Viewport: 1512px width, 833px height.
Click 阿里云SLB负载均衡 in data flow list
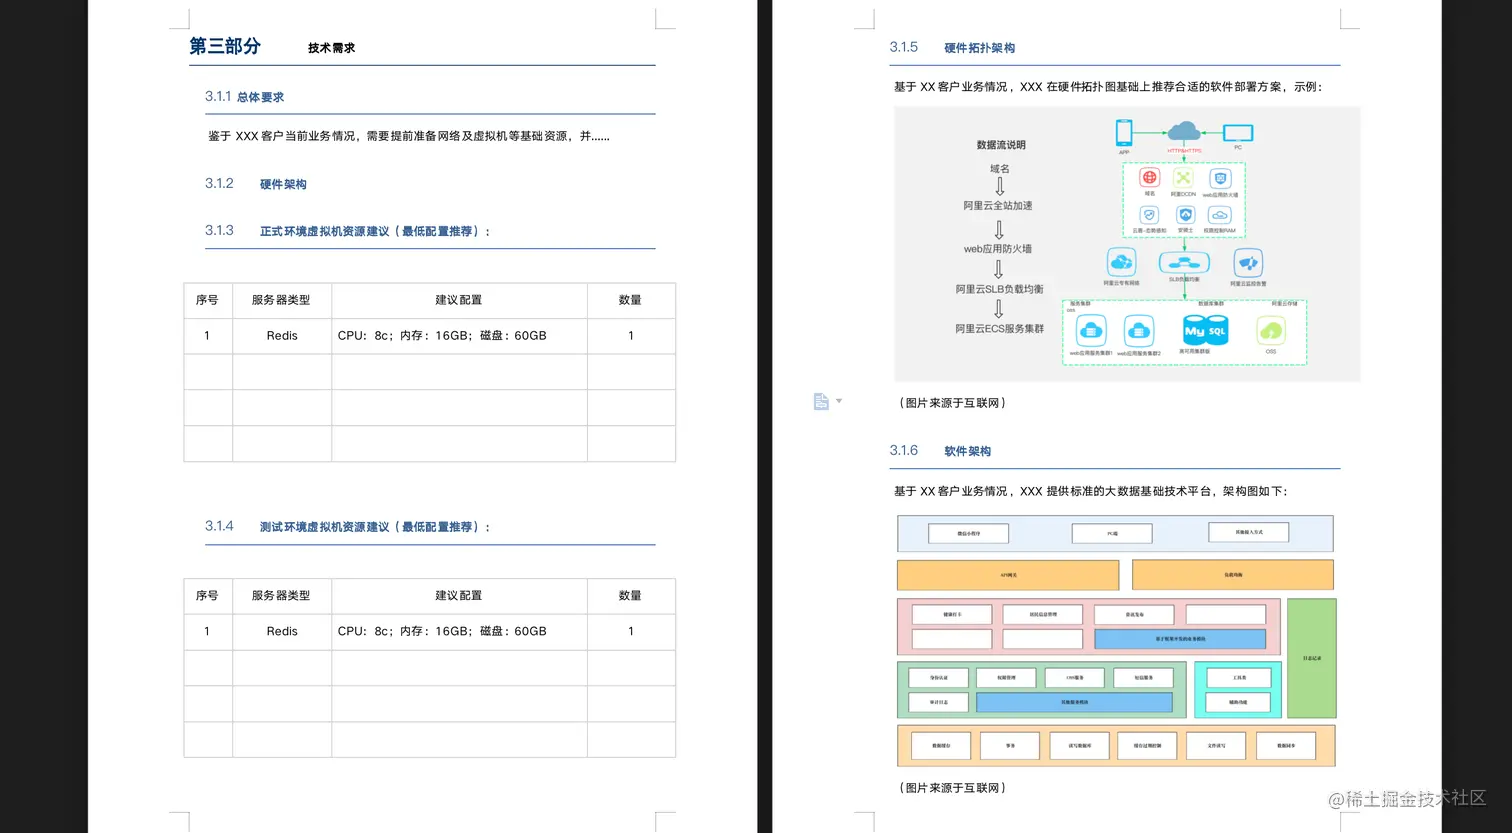[x=999, y=288]
